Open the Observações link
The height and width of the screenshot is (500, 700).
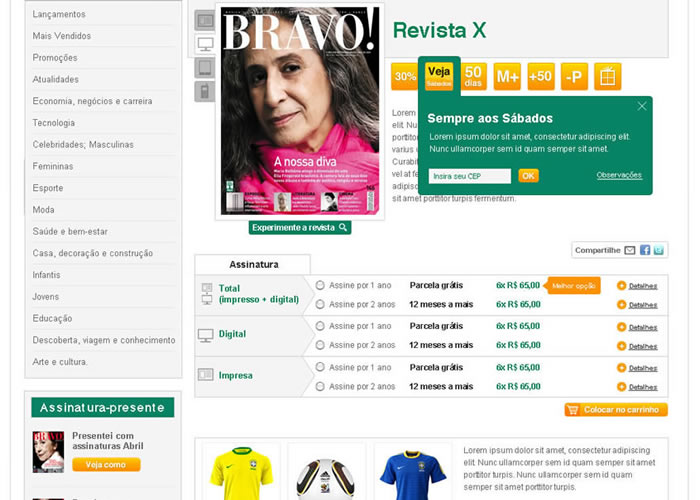click(619, 175)
